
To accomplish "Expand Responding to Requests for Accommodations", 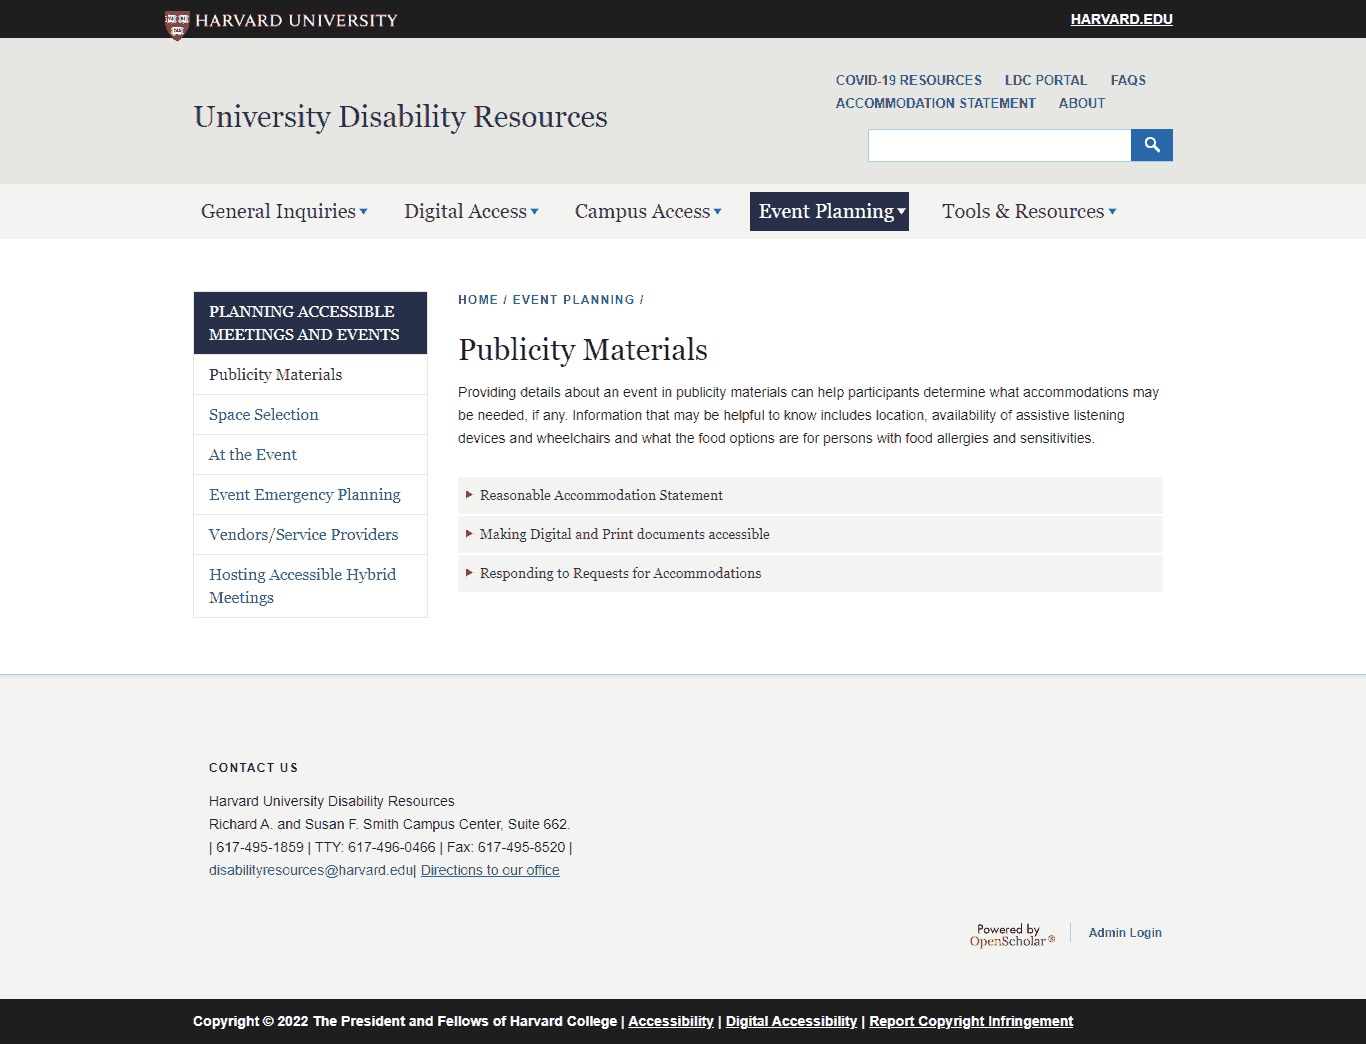I will [x=620, y=573].
